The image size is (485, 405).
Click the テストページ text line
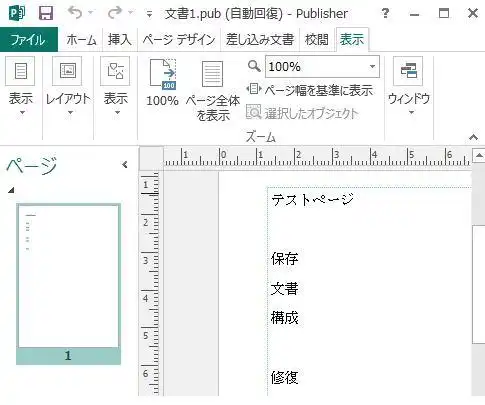(x=312, y=200)
